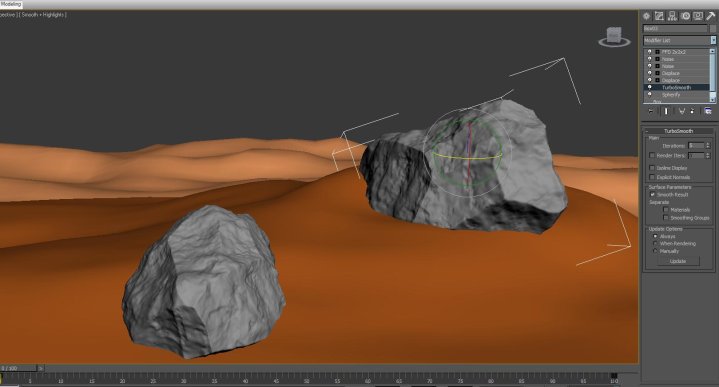
Task: Click the Iterations value field
Action: (x=696, y=145)
